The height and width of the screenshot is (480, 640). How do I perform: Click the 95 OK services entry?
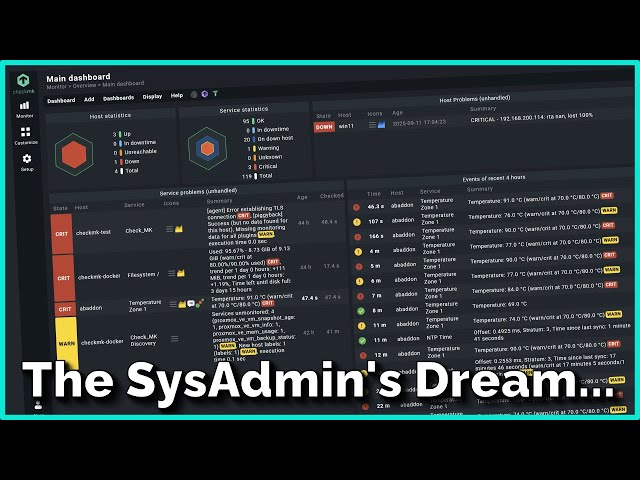point(253,121)
